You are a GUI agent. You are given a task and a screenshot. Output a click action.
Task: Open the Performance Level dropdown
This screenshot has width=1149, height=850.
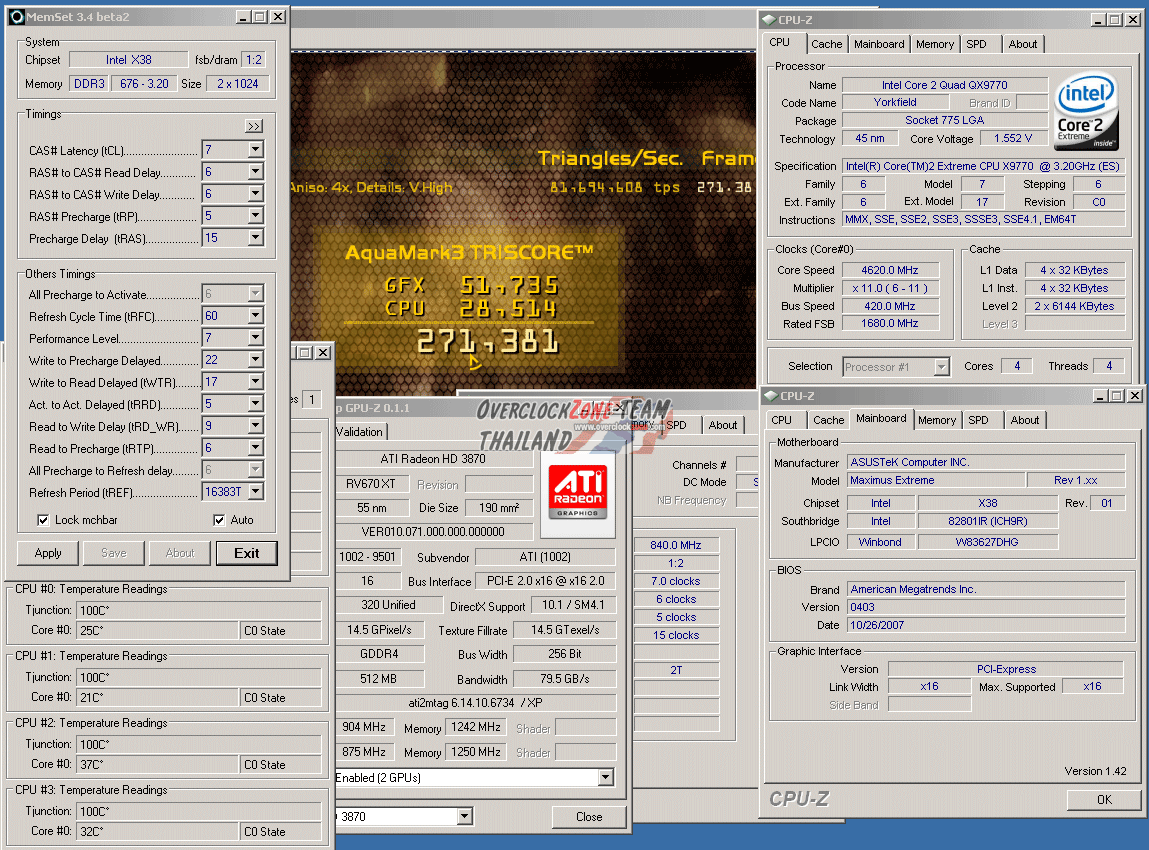pos(255,338)
